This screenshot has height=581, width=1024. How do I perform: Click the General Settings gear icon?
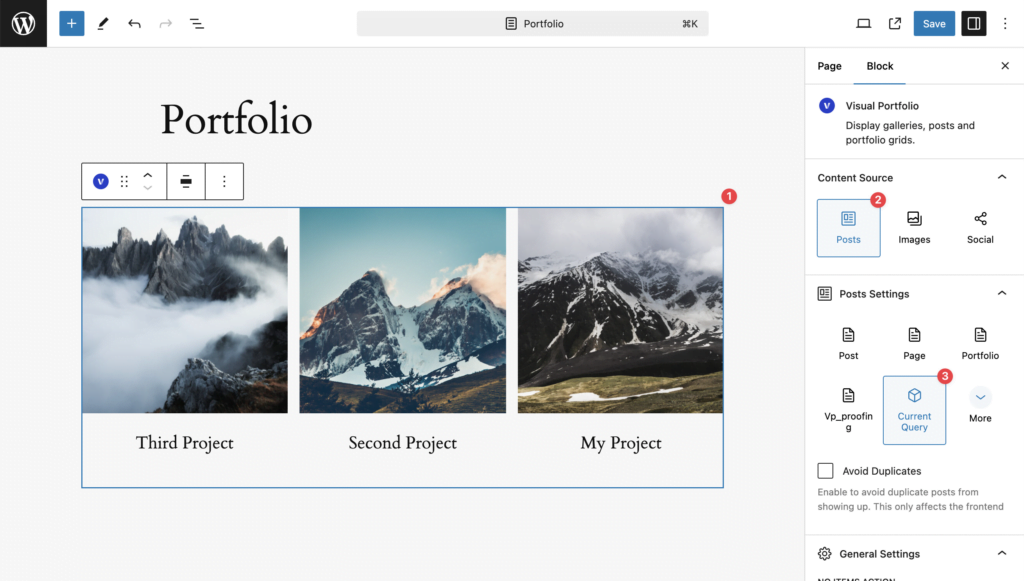tap(825, 554)
